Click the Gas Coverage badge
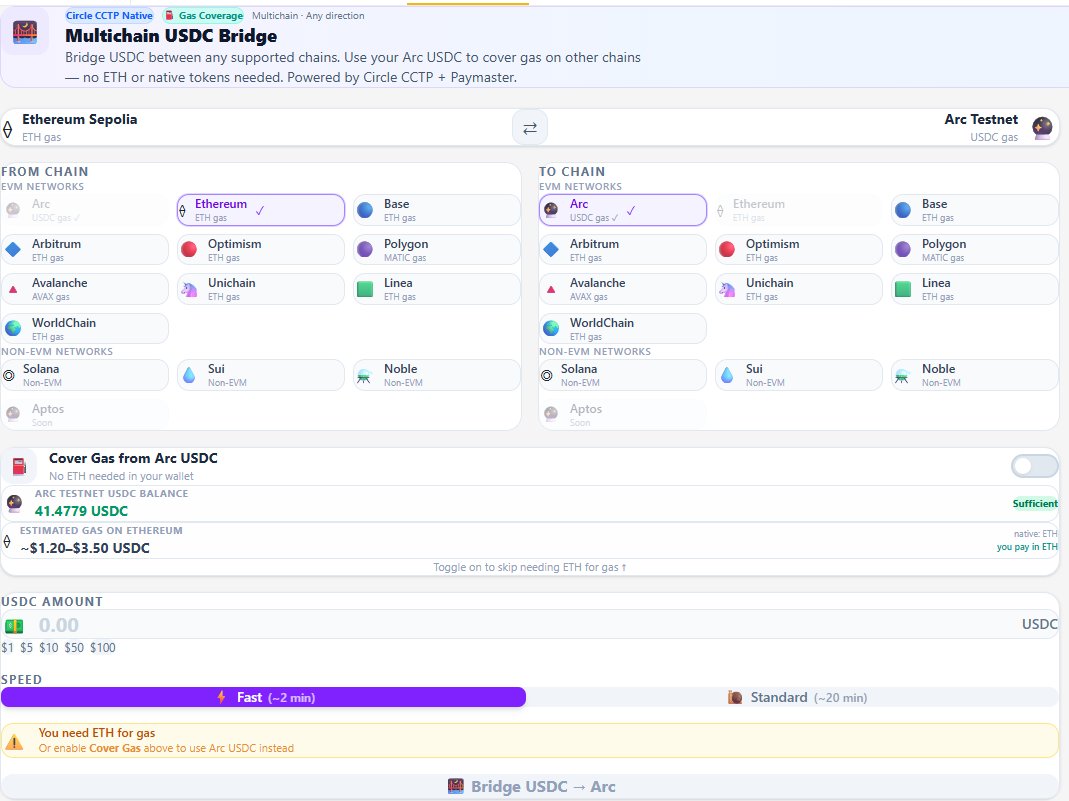Image resolution: width=1069 pixels, height=801 pixels. tap(204, 16)
